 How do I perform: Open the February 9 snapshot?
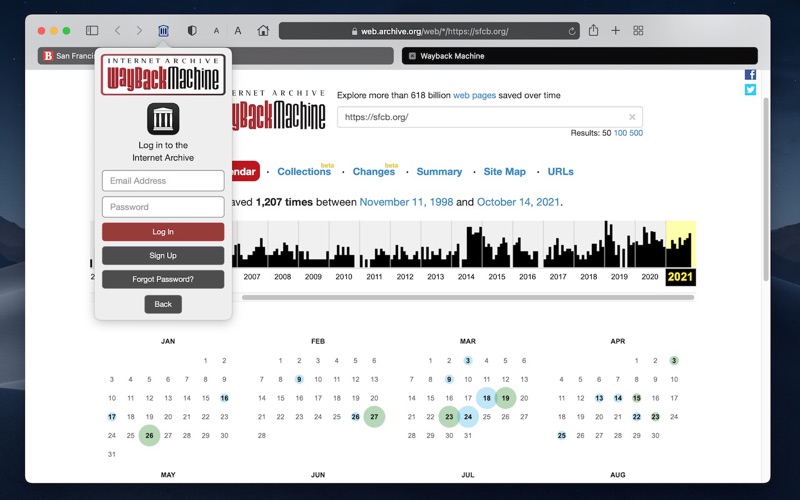point(299,380)
